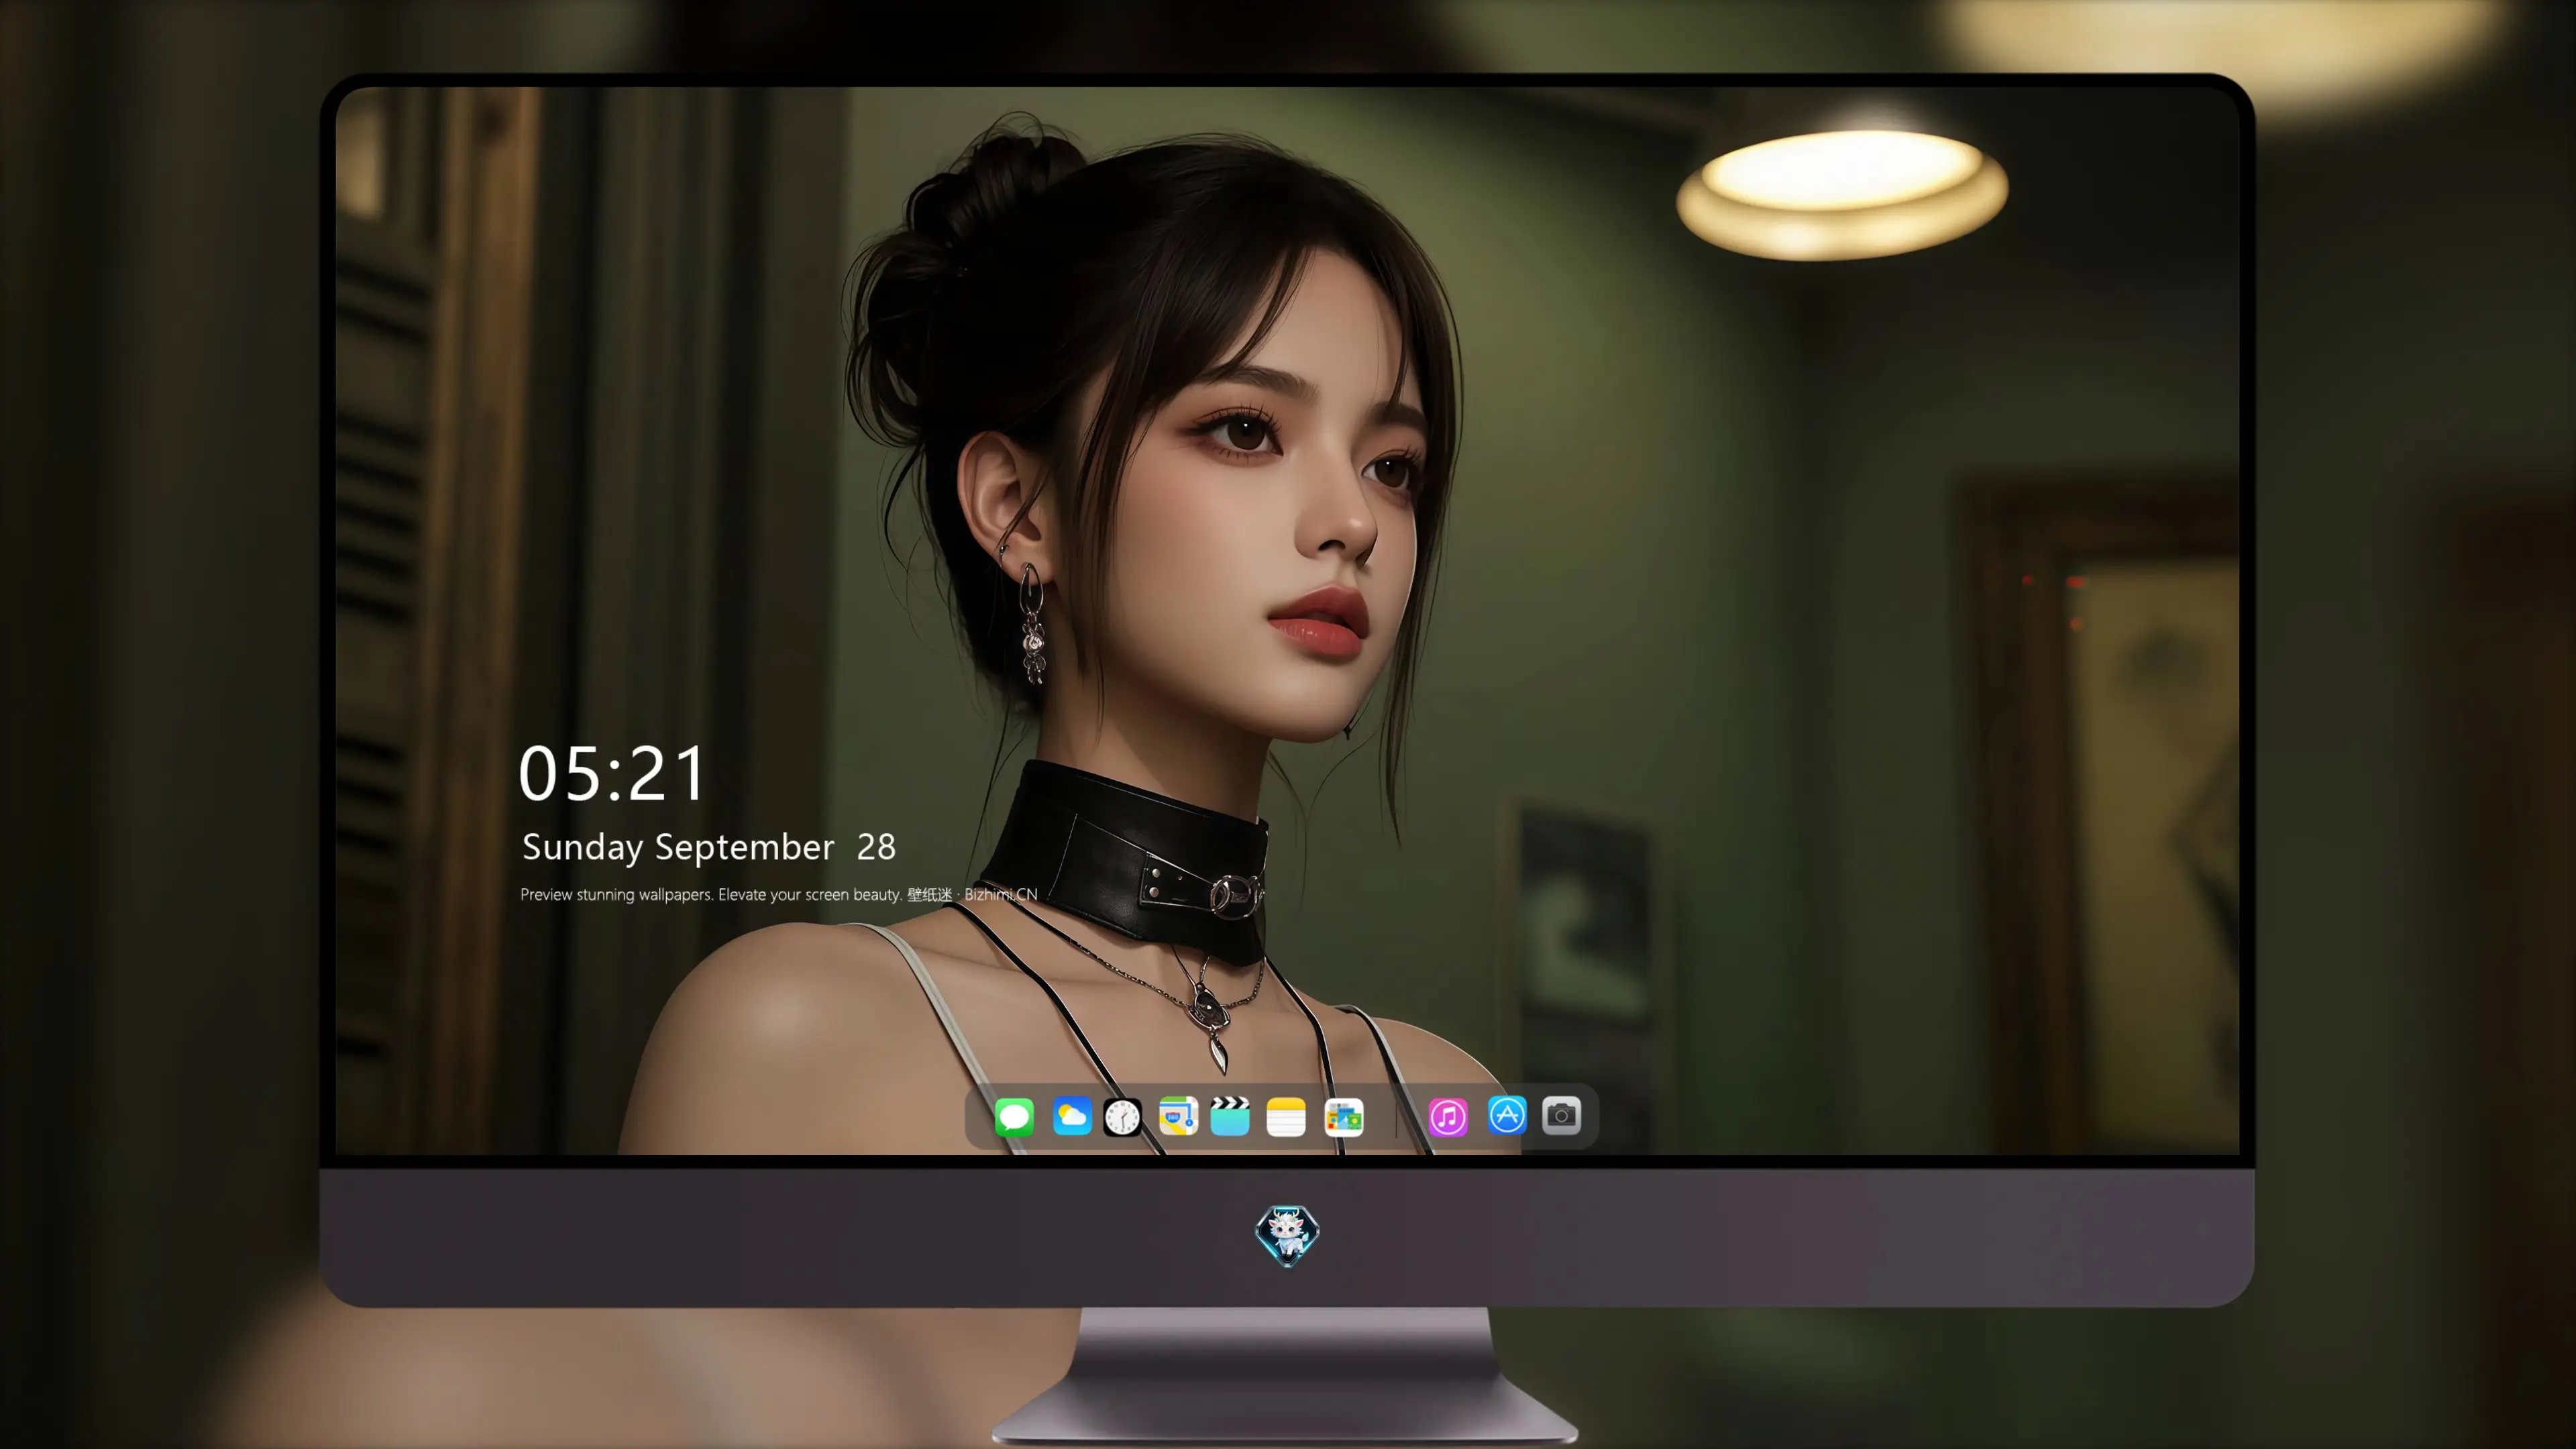Open the Clock app icon

[x=1122, y=1117]
